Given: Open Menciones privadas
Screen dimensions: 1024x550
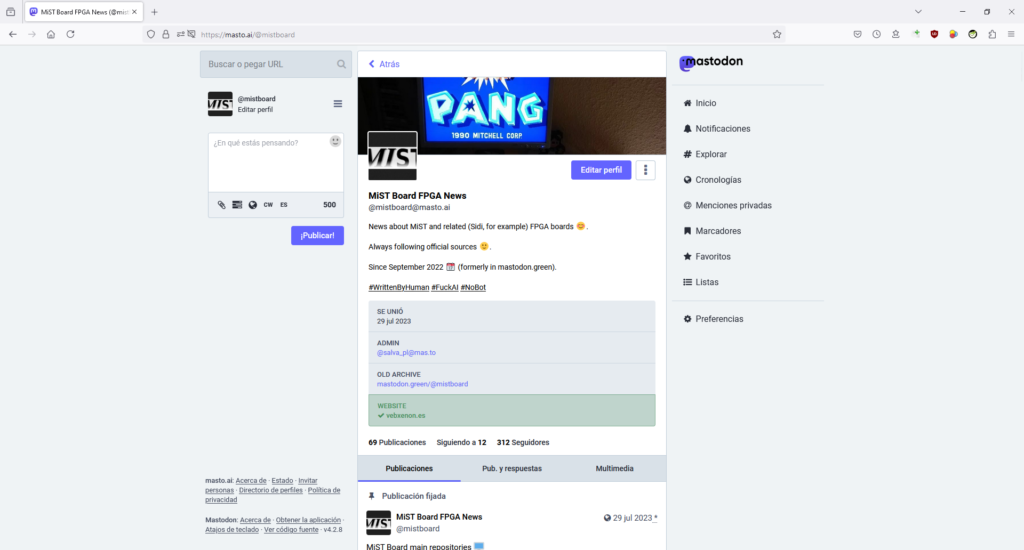Looking at the screenshot, I should (x=727, y=205).
